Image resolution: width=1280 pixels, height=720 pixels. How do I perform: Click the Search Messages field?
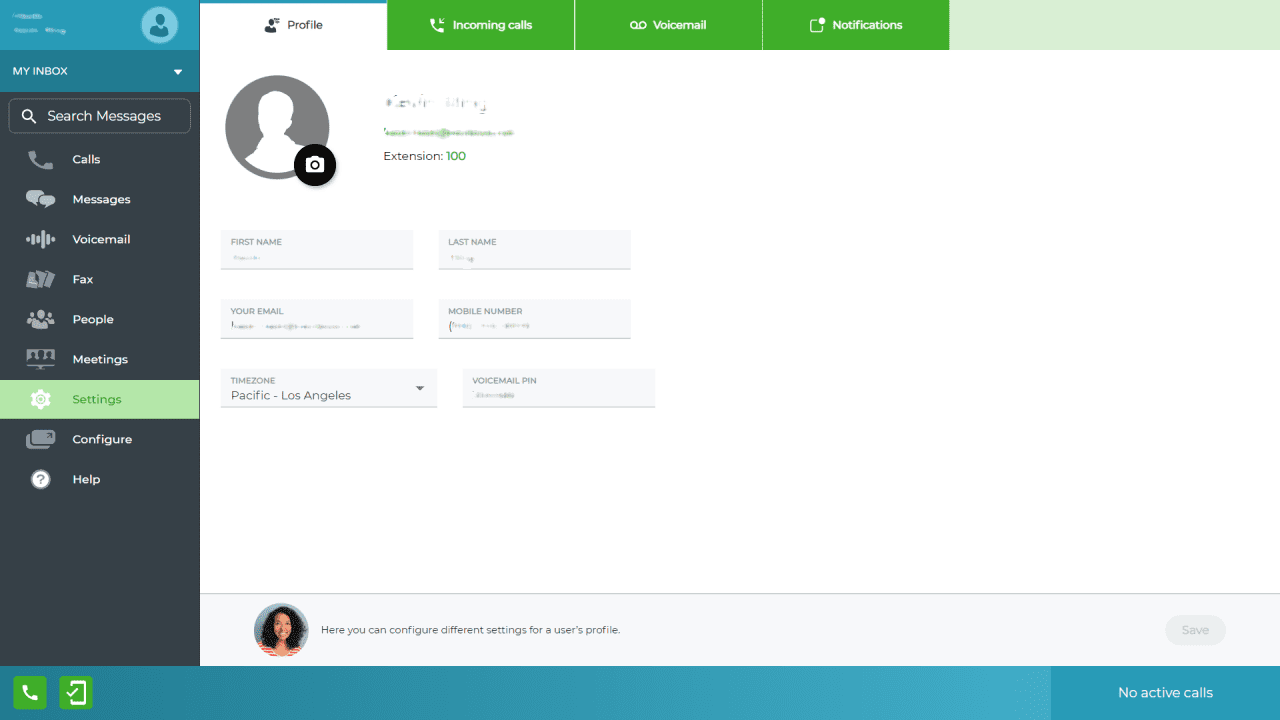100,116
